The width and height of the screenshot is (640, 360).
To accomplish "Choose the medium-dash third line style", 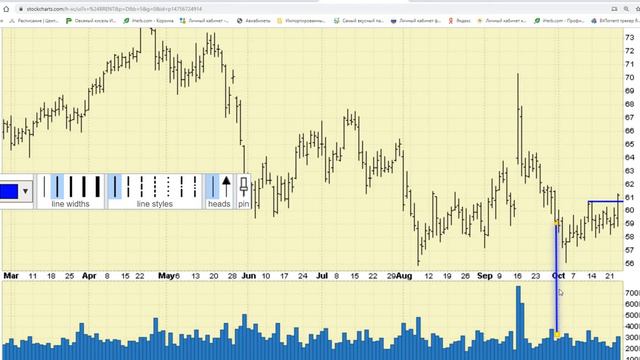I will pyautogui.click(x=142, y=187).
